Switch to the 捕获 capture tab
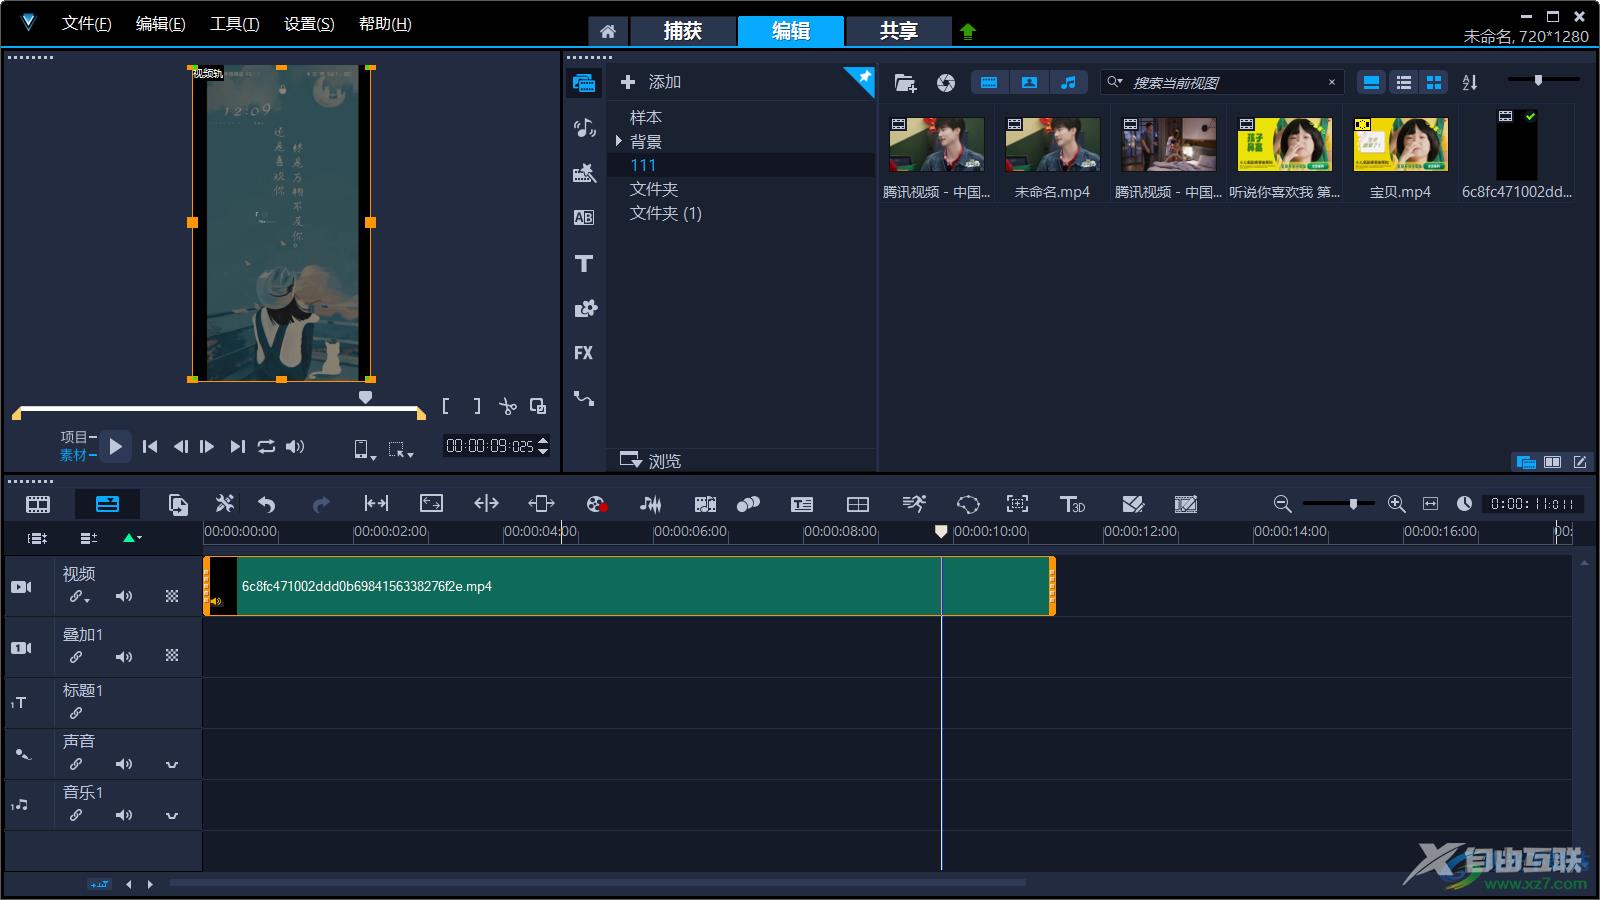The width and height of the screenshot is (1600, 900). click(683, 31)
